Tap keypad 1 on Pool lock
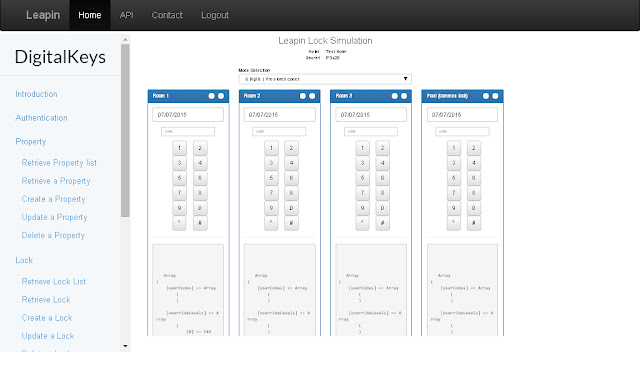 (x=454, y=148)
